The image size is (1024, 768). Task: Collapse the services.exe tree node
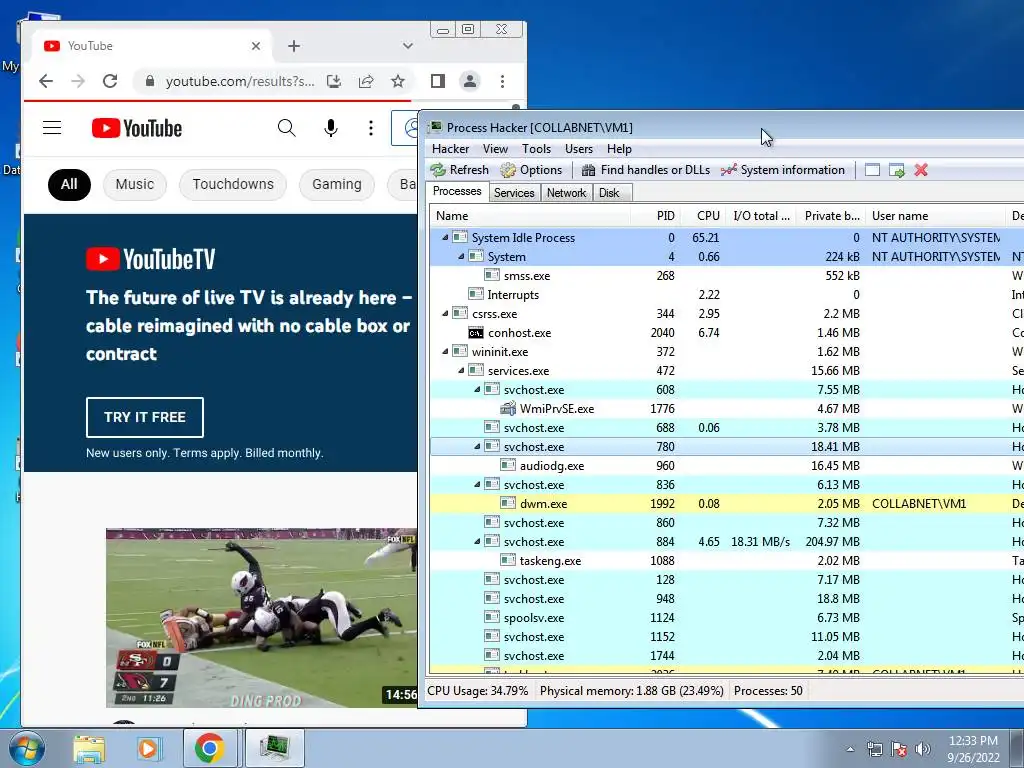(x=461, y=370)
